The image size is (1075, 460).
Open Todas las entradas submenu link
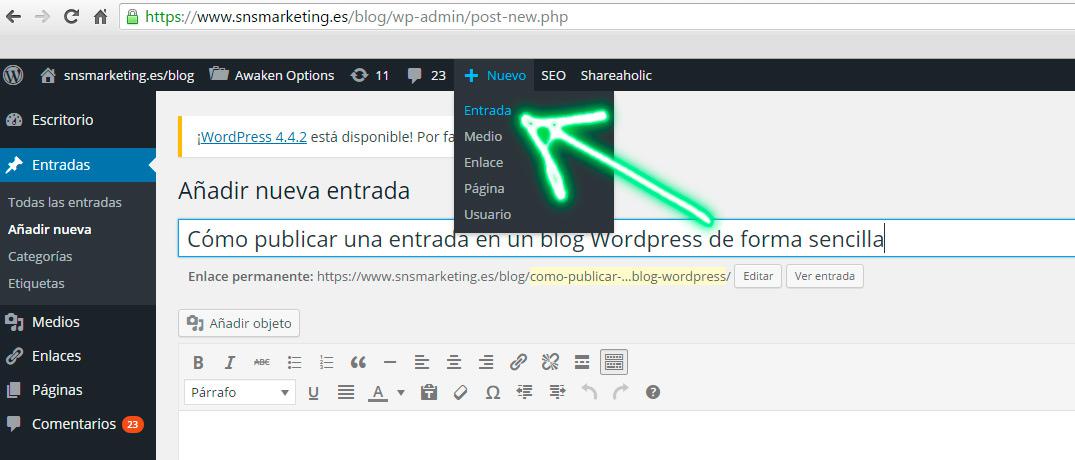point(64,202)
